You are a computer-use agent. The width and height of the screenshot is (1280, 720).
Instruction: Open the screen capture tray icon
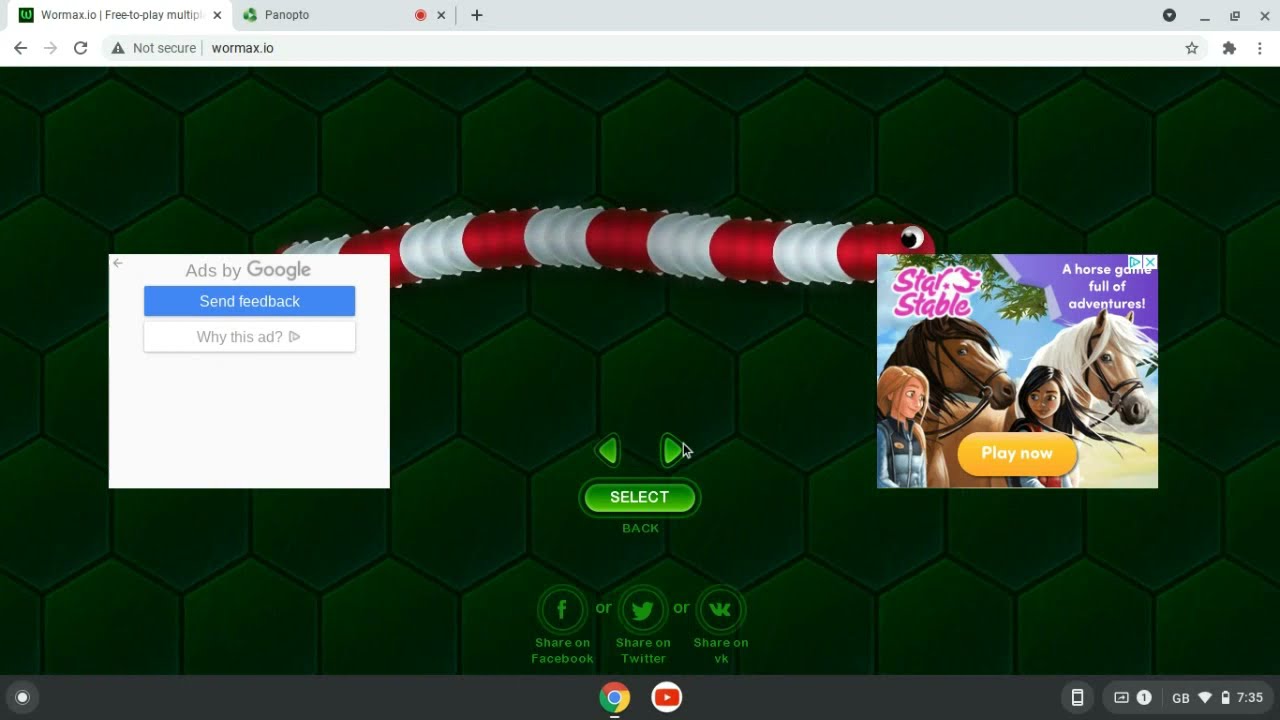(1122, 698)
